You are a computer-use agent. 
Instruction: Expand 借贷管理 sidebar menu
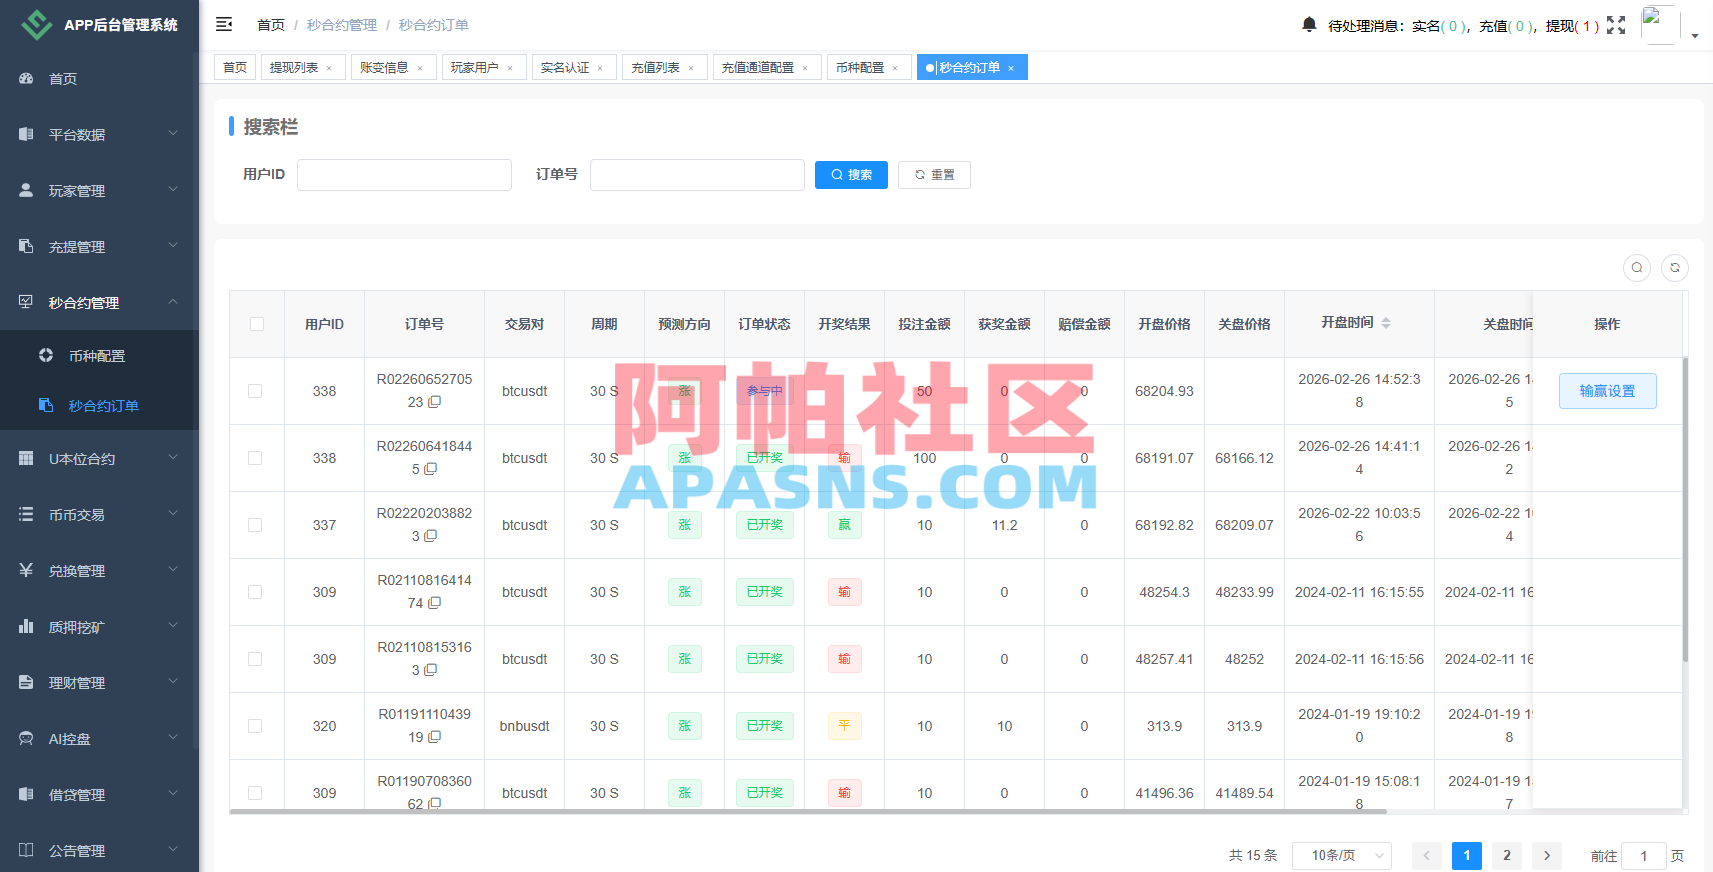click(x=99, y=794)
